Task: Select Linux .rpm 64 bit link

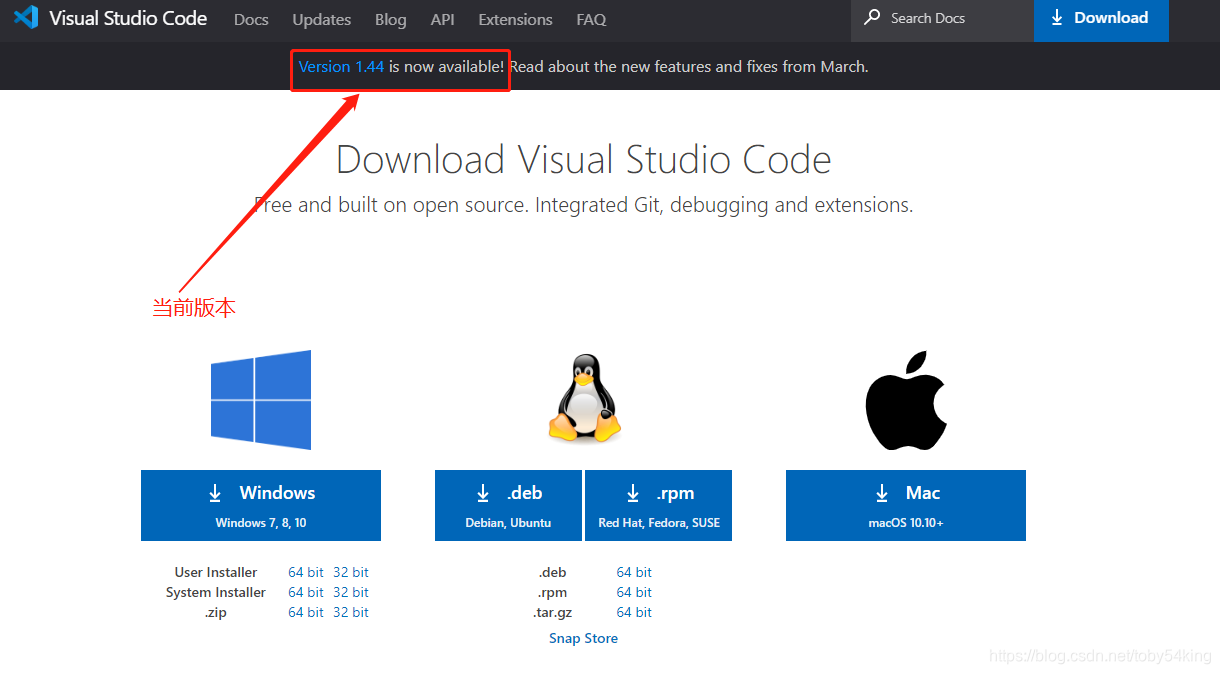Action: tap(634, 592)
